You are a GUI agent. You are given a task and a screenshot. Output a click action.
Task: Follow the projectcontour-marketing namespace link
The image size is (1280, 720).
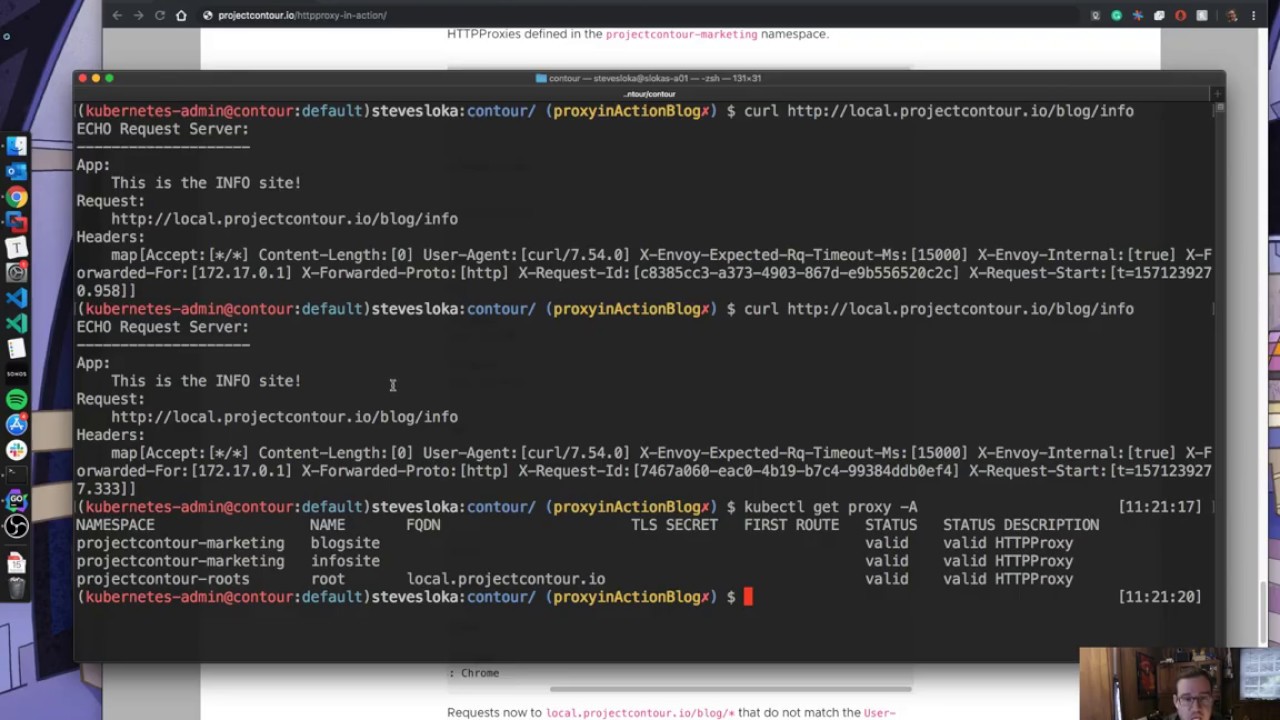[x=681, y=34]
